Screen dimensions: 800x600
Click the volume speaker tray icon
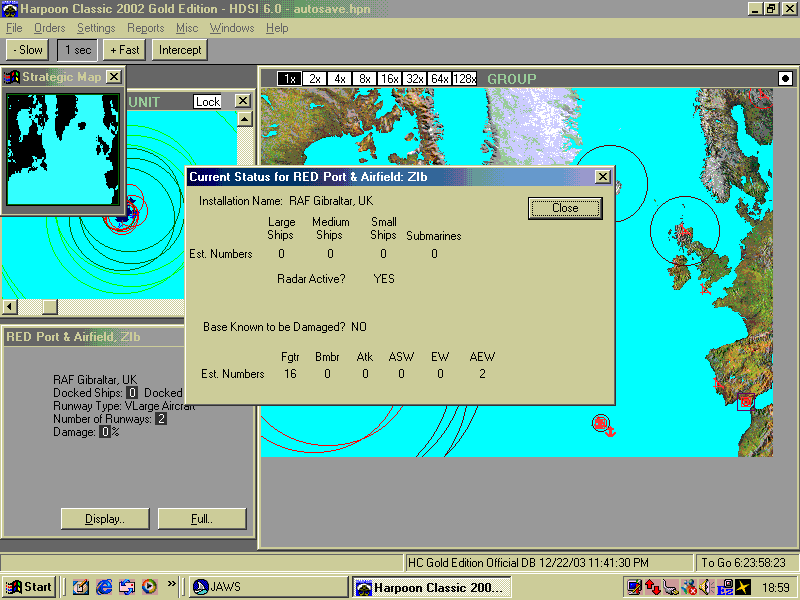pos(706,587)
